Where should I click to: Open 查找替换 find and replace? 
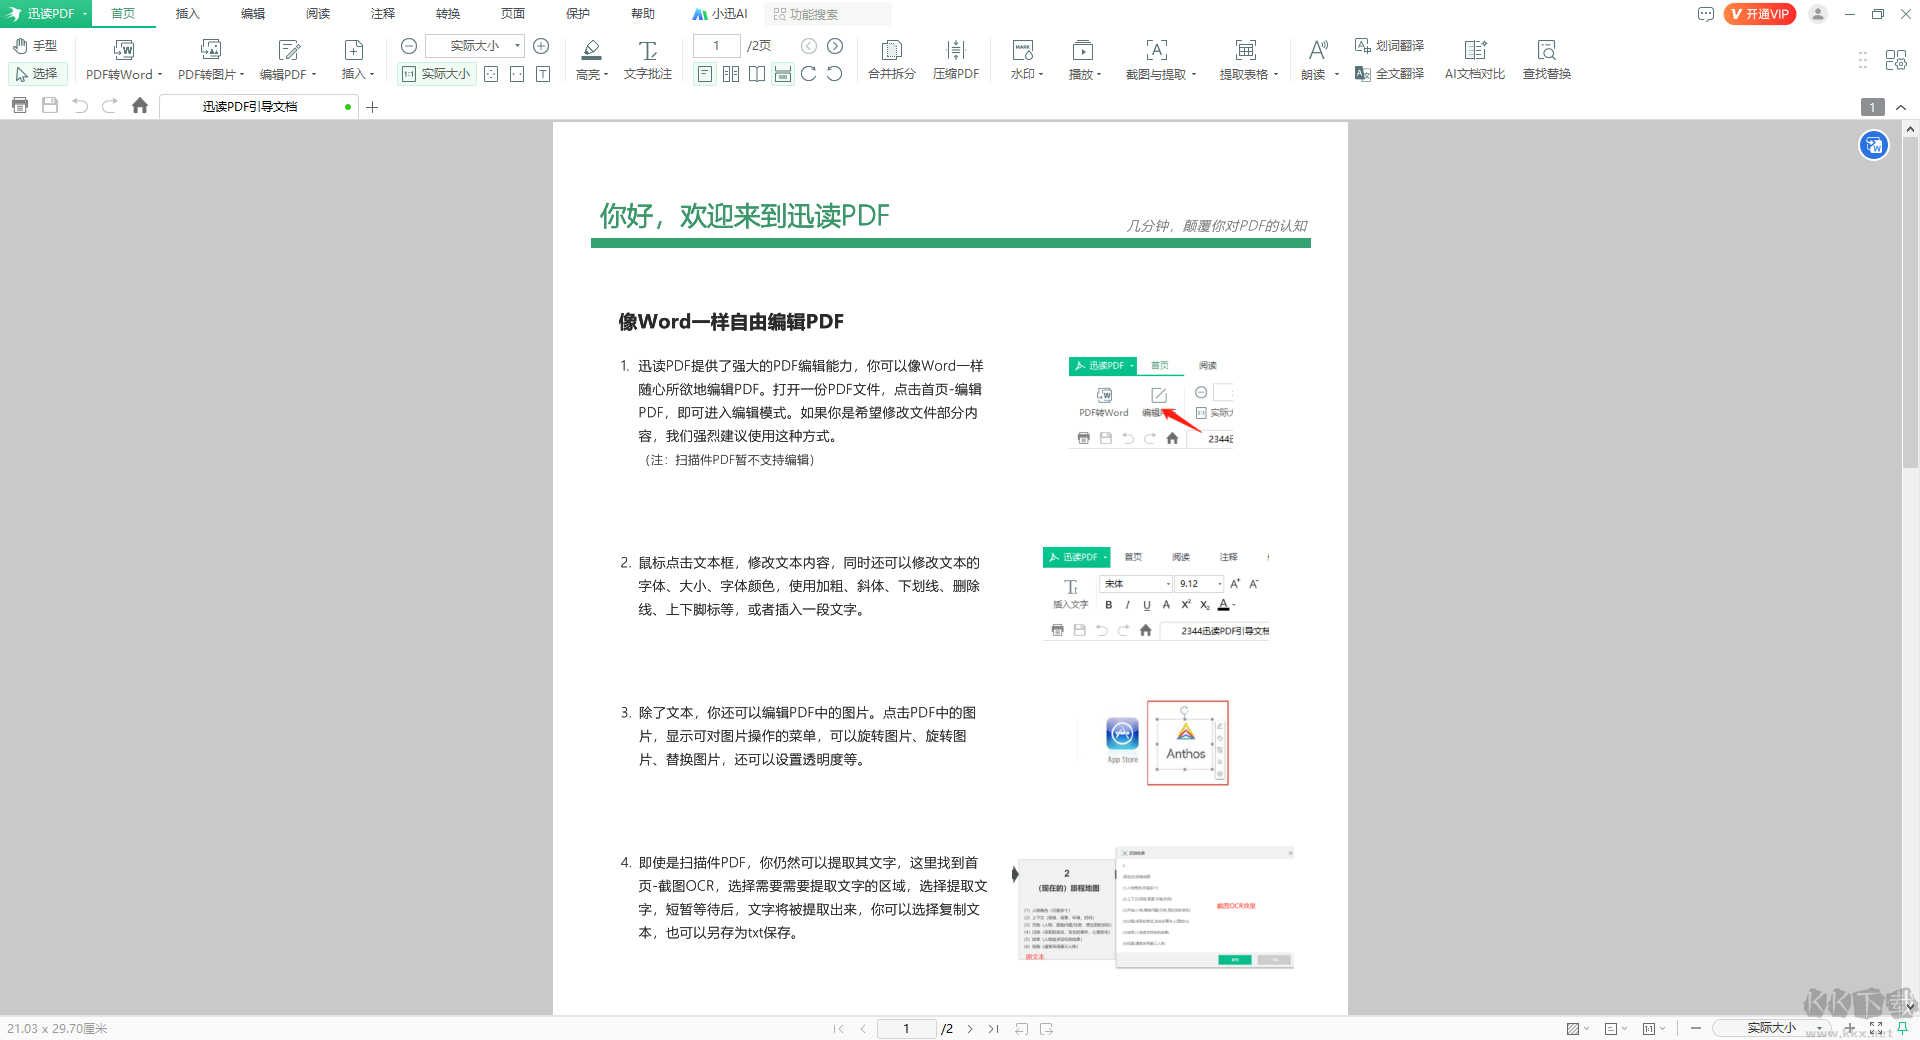[x=1546, y=60]
